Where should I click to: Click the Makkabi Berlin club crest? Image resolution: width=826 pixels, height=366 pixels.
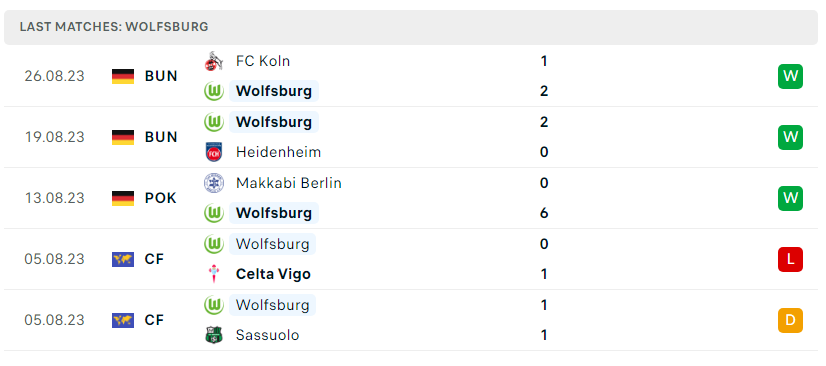click(x=213, y=183)
